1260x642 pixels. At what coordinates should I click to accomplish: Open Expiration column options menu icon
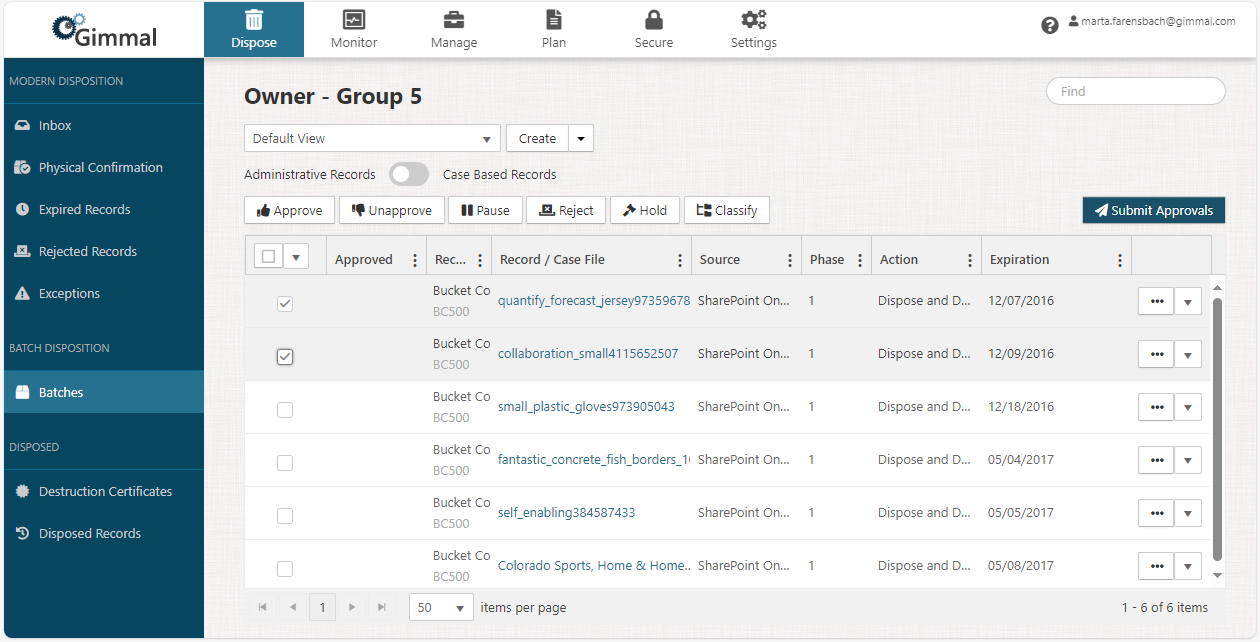(1119, 260)
